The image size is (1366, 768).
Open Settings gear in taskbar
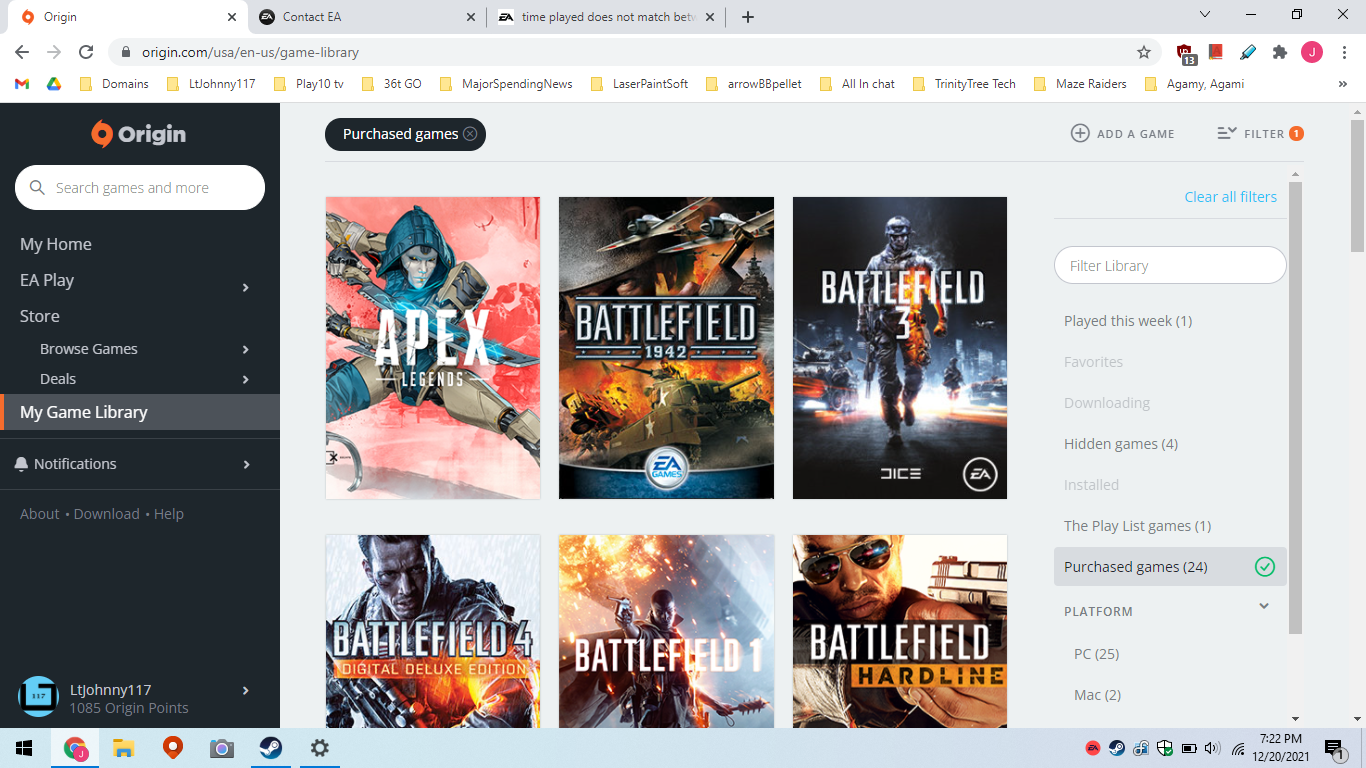319,748
